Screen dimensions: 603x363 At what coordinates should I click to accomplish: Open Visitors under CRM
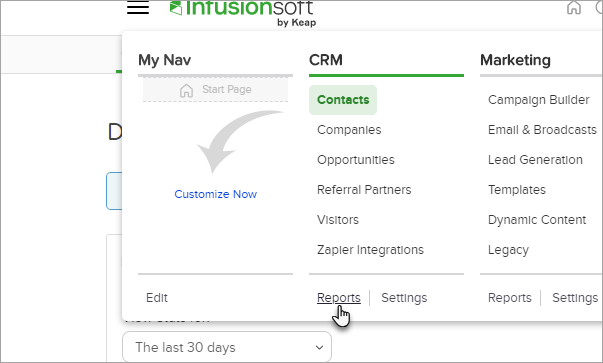tap(338, 220)
